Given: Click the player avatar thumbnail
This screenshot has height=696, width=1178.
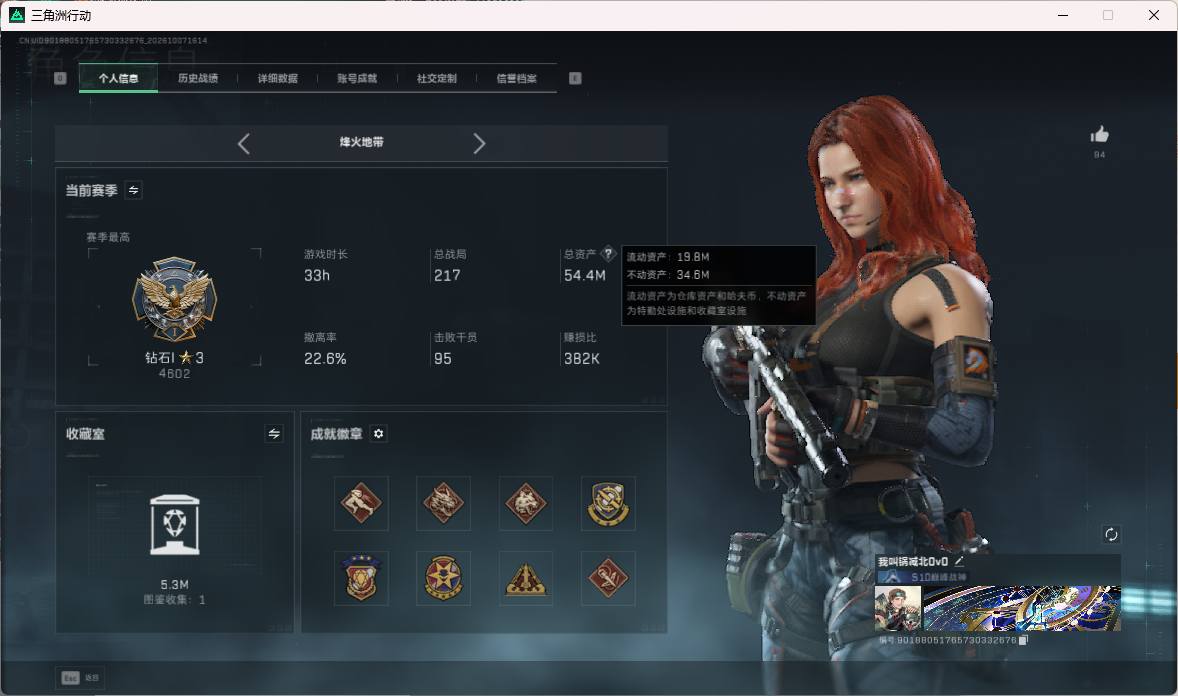Looking at the screenshot, I should click(x=898, y=608).
